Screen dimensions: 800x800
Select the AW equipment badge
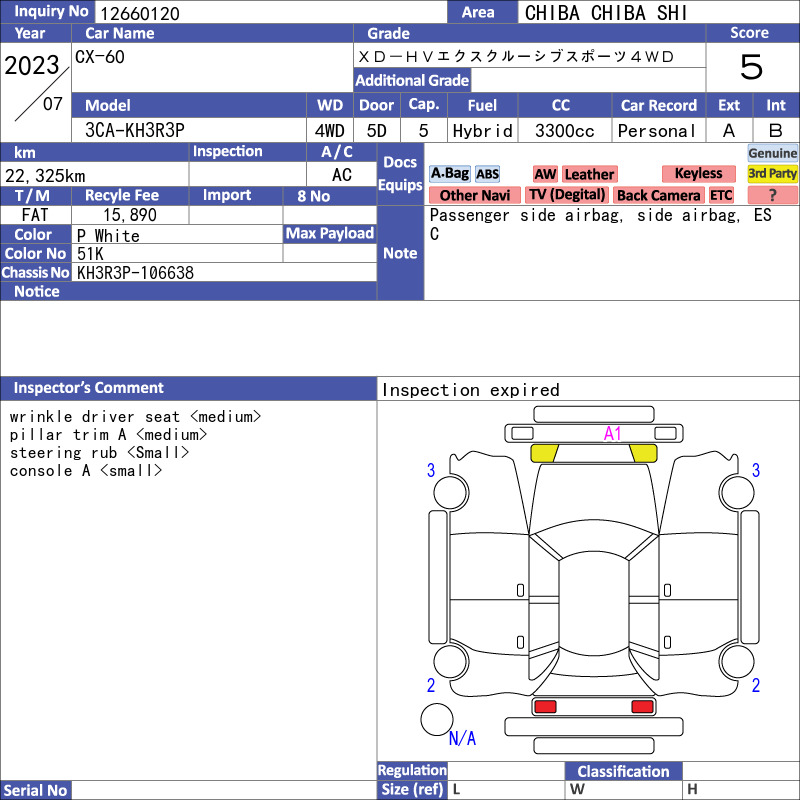pyautogui.click(x=545, y=174)
